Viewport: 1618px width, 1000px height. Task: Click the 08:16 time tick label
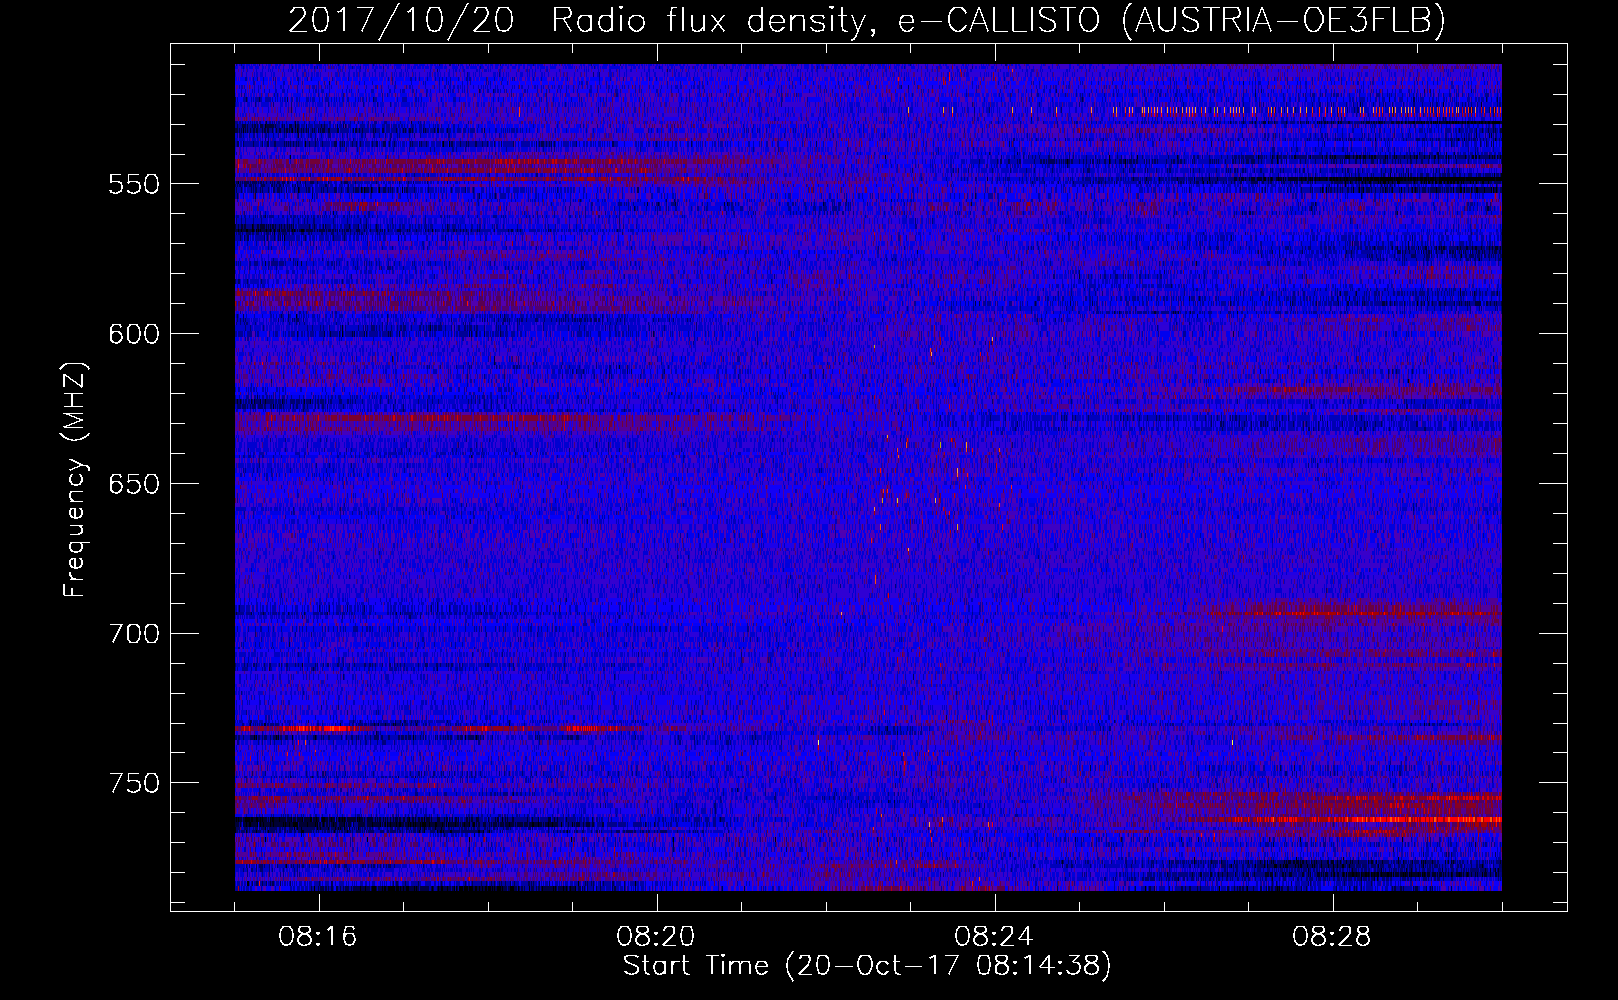(318, 937)
